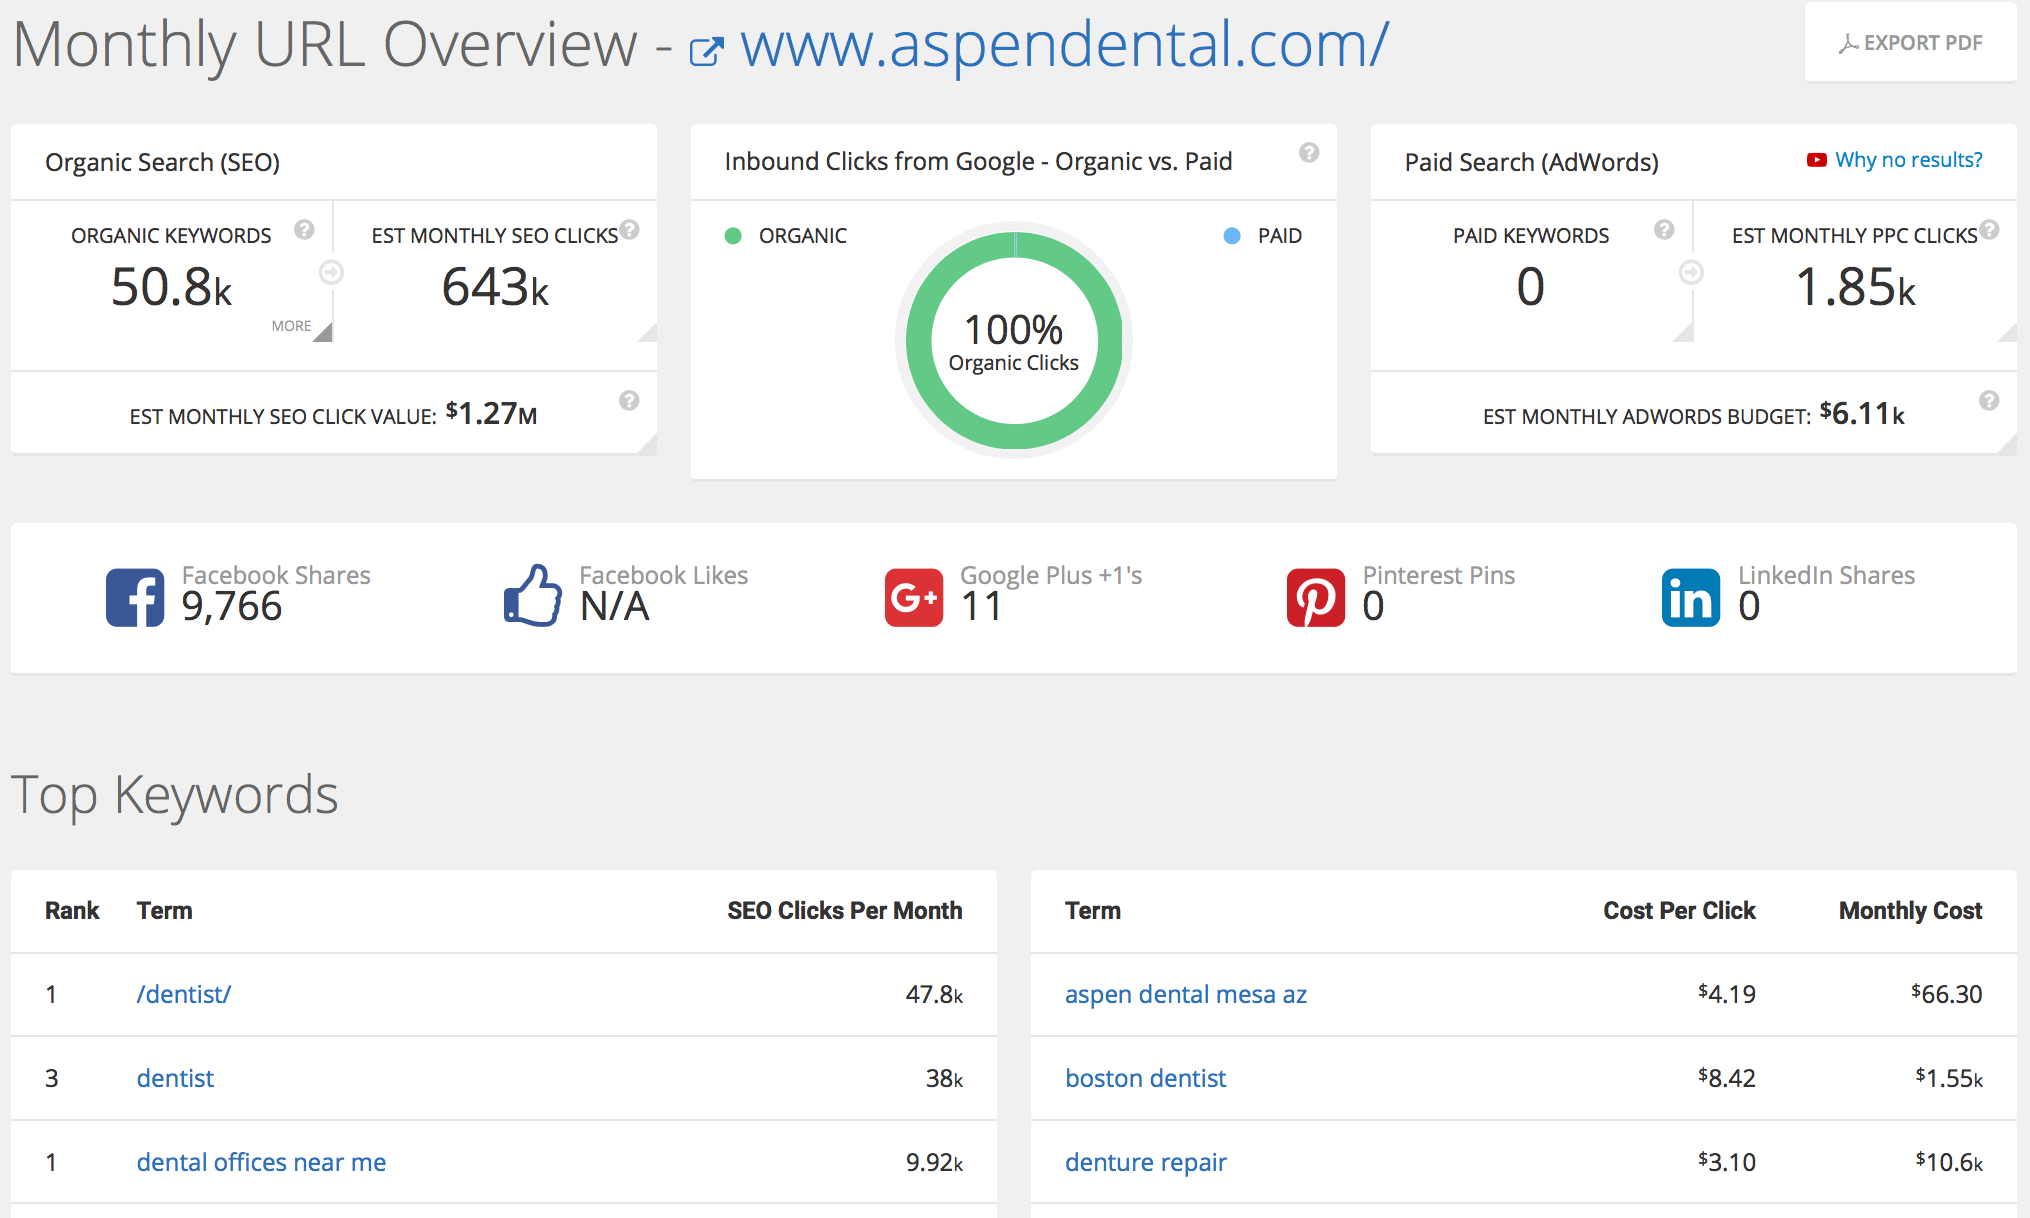Click help icon next to Est Monthly PPC Clicks
Viewport: 2030px width, 1218px height.
click(1989, 229)
